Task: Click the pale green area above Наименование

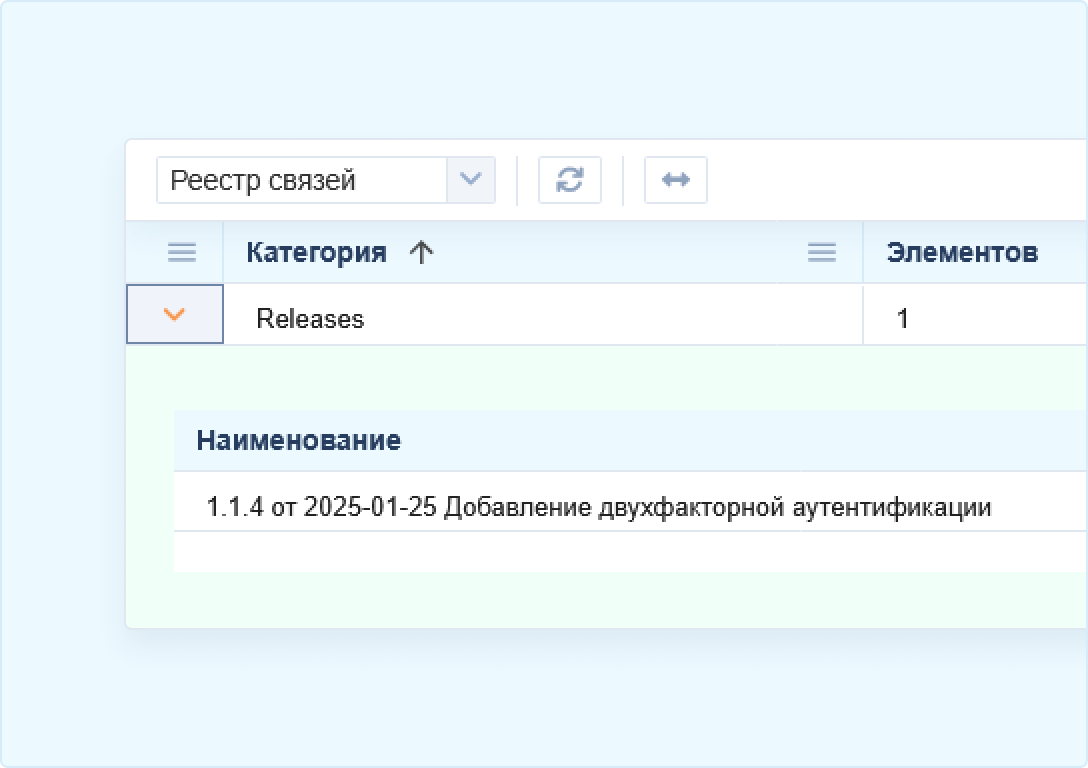Action: [x=600, y=378]
